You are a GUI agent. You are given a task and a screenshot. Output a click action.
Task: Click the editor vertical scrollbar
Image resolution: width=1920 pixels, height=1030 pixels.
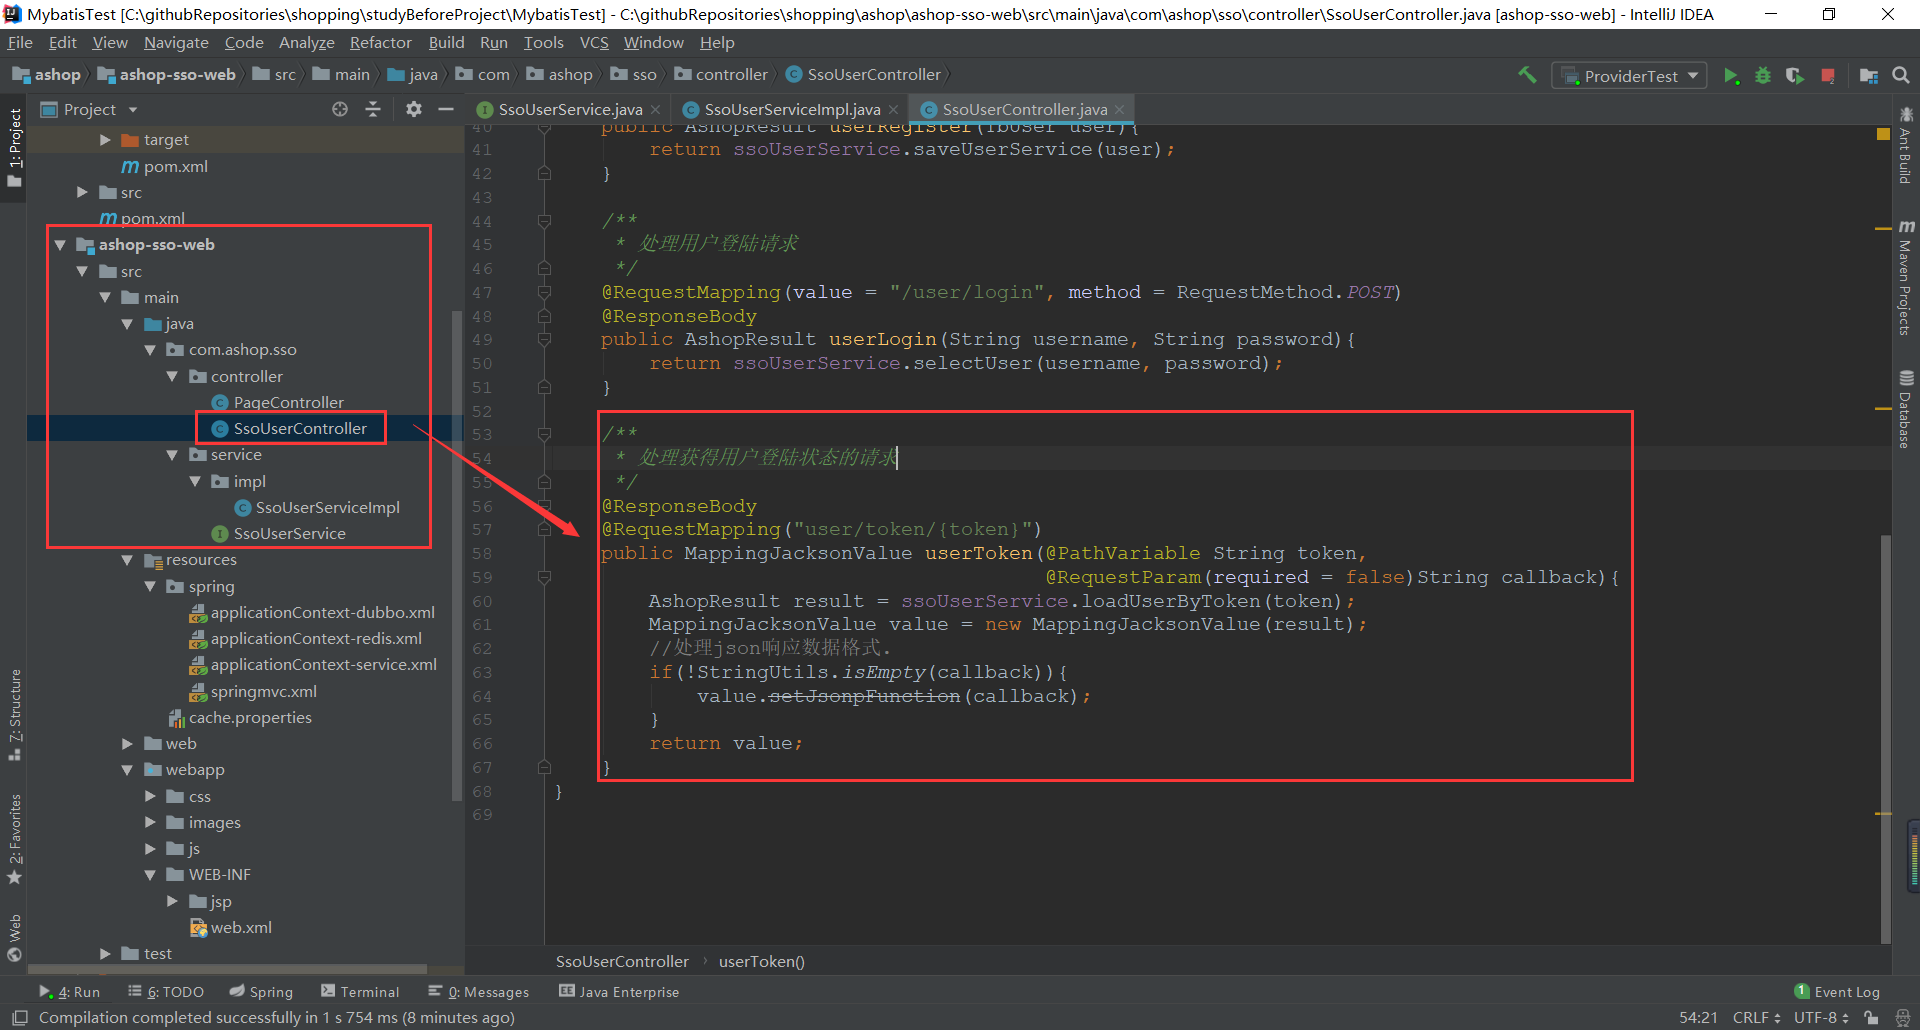(x=1886, y=738)
